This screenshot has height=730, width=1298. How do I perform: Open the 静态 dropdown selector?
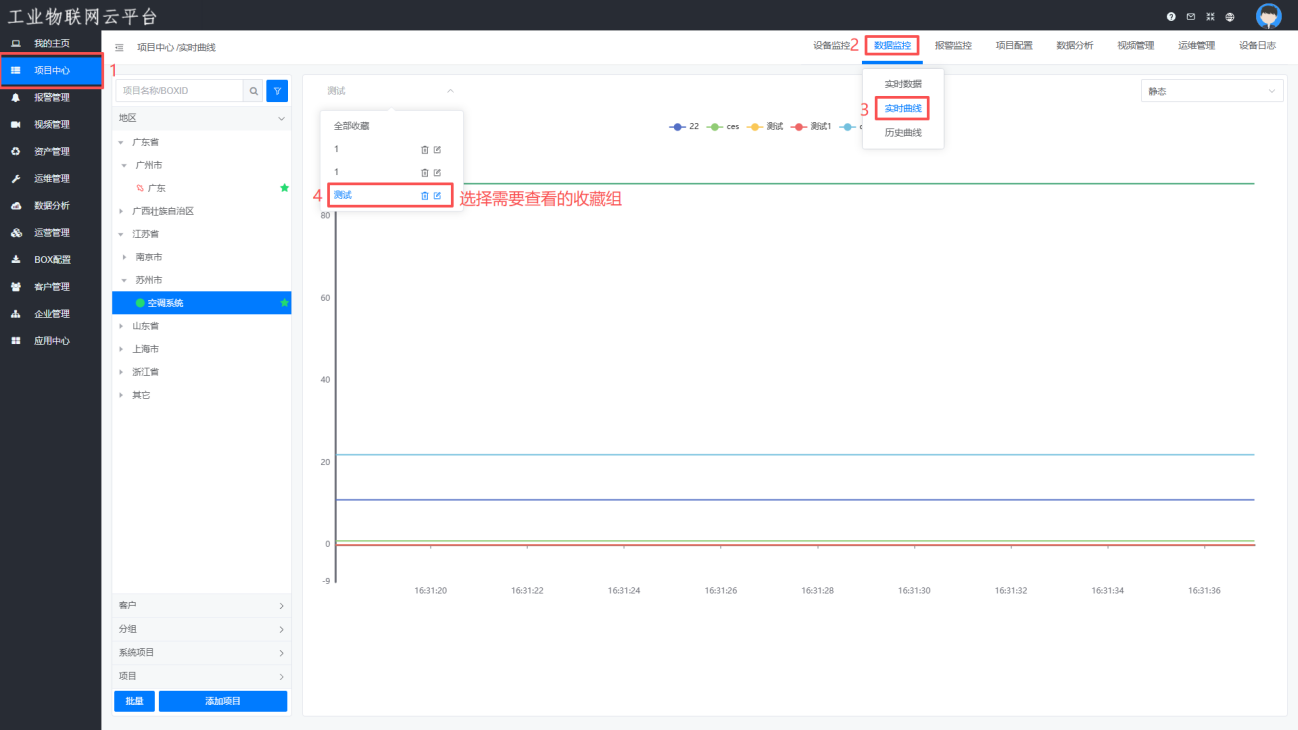pos(1211,91)
